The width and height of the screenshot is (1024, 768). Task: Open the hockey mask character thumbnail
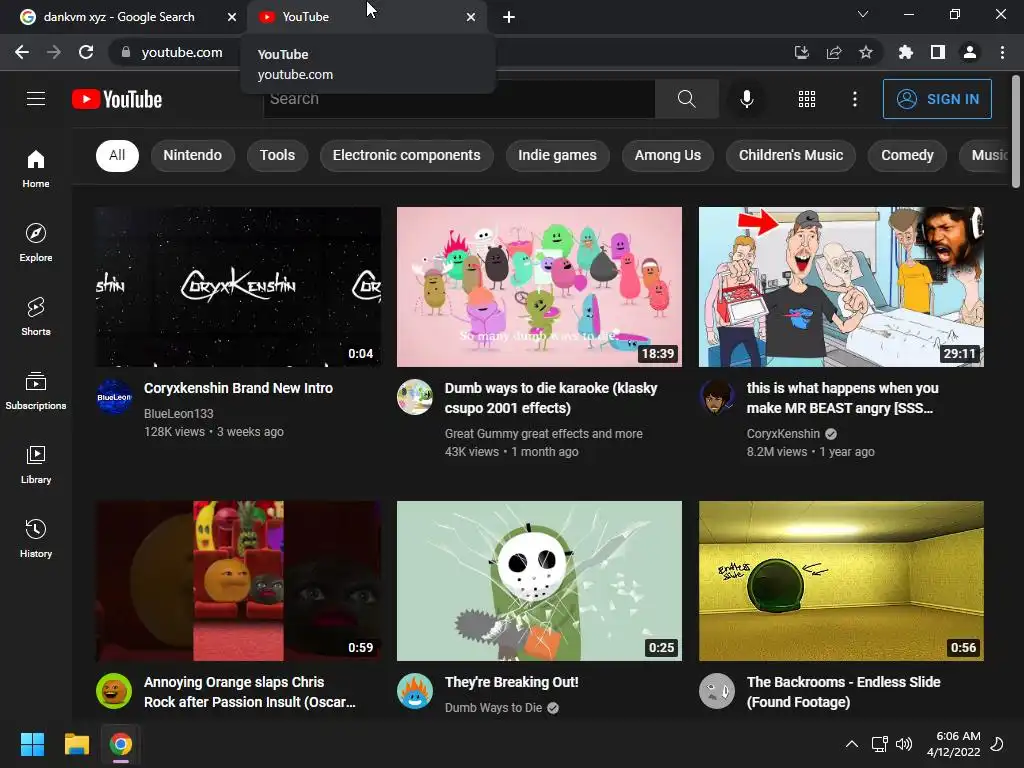[539, 581]
